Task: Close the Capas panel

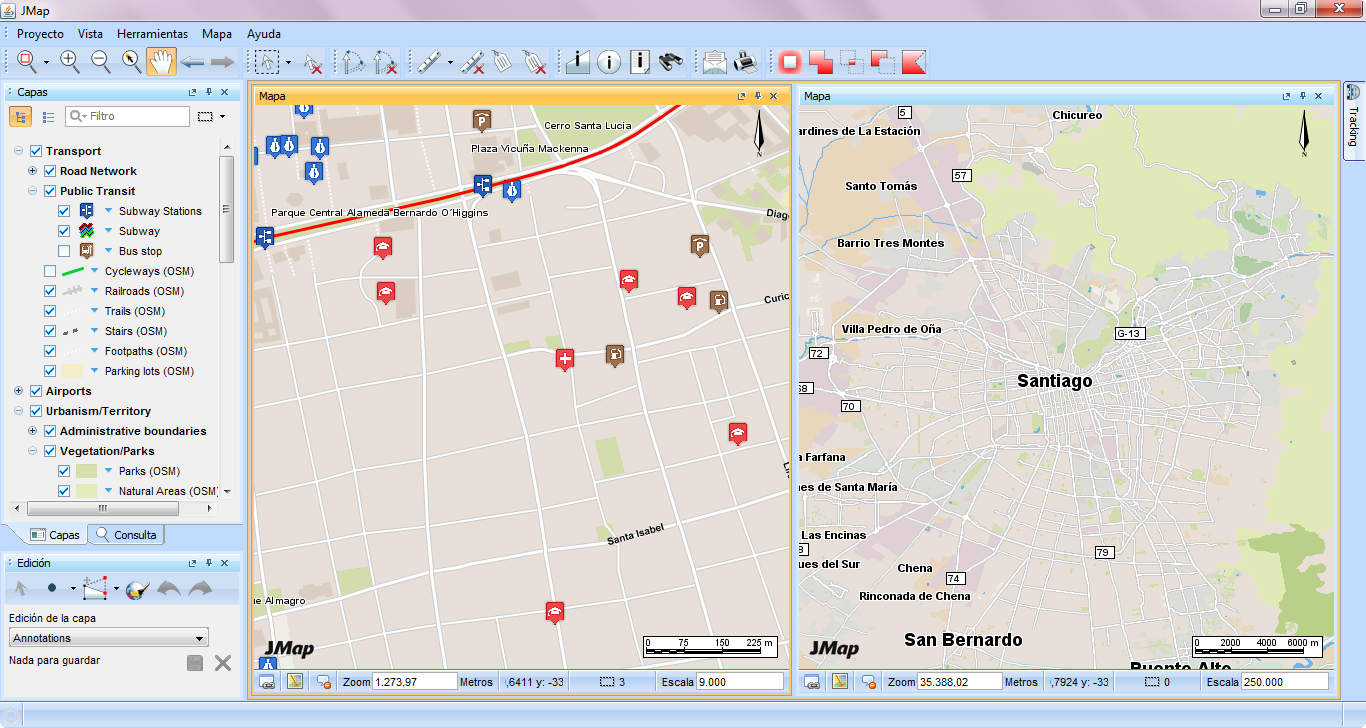Action: [224, 92]
